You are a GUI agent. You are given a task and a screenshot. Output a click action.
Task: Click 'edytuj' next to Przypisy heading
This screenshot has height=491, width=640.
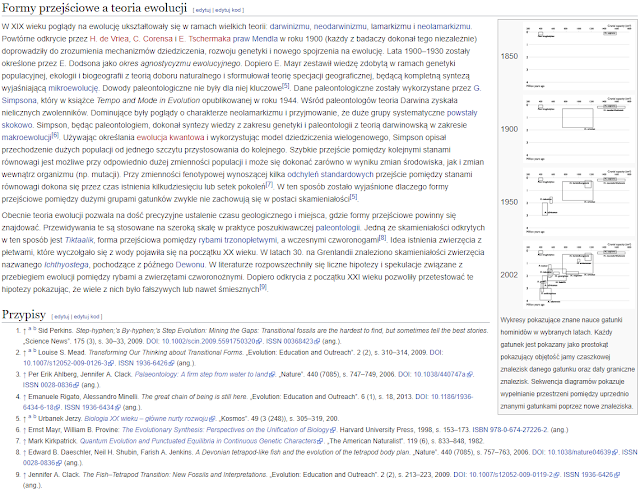(62, 317)
